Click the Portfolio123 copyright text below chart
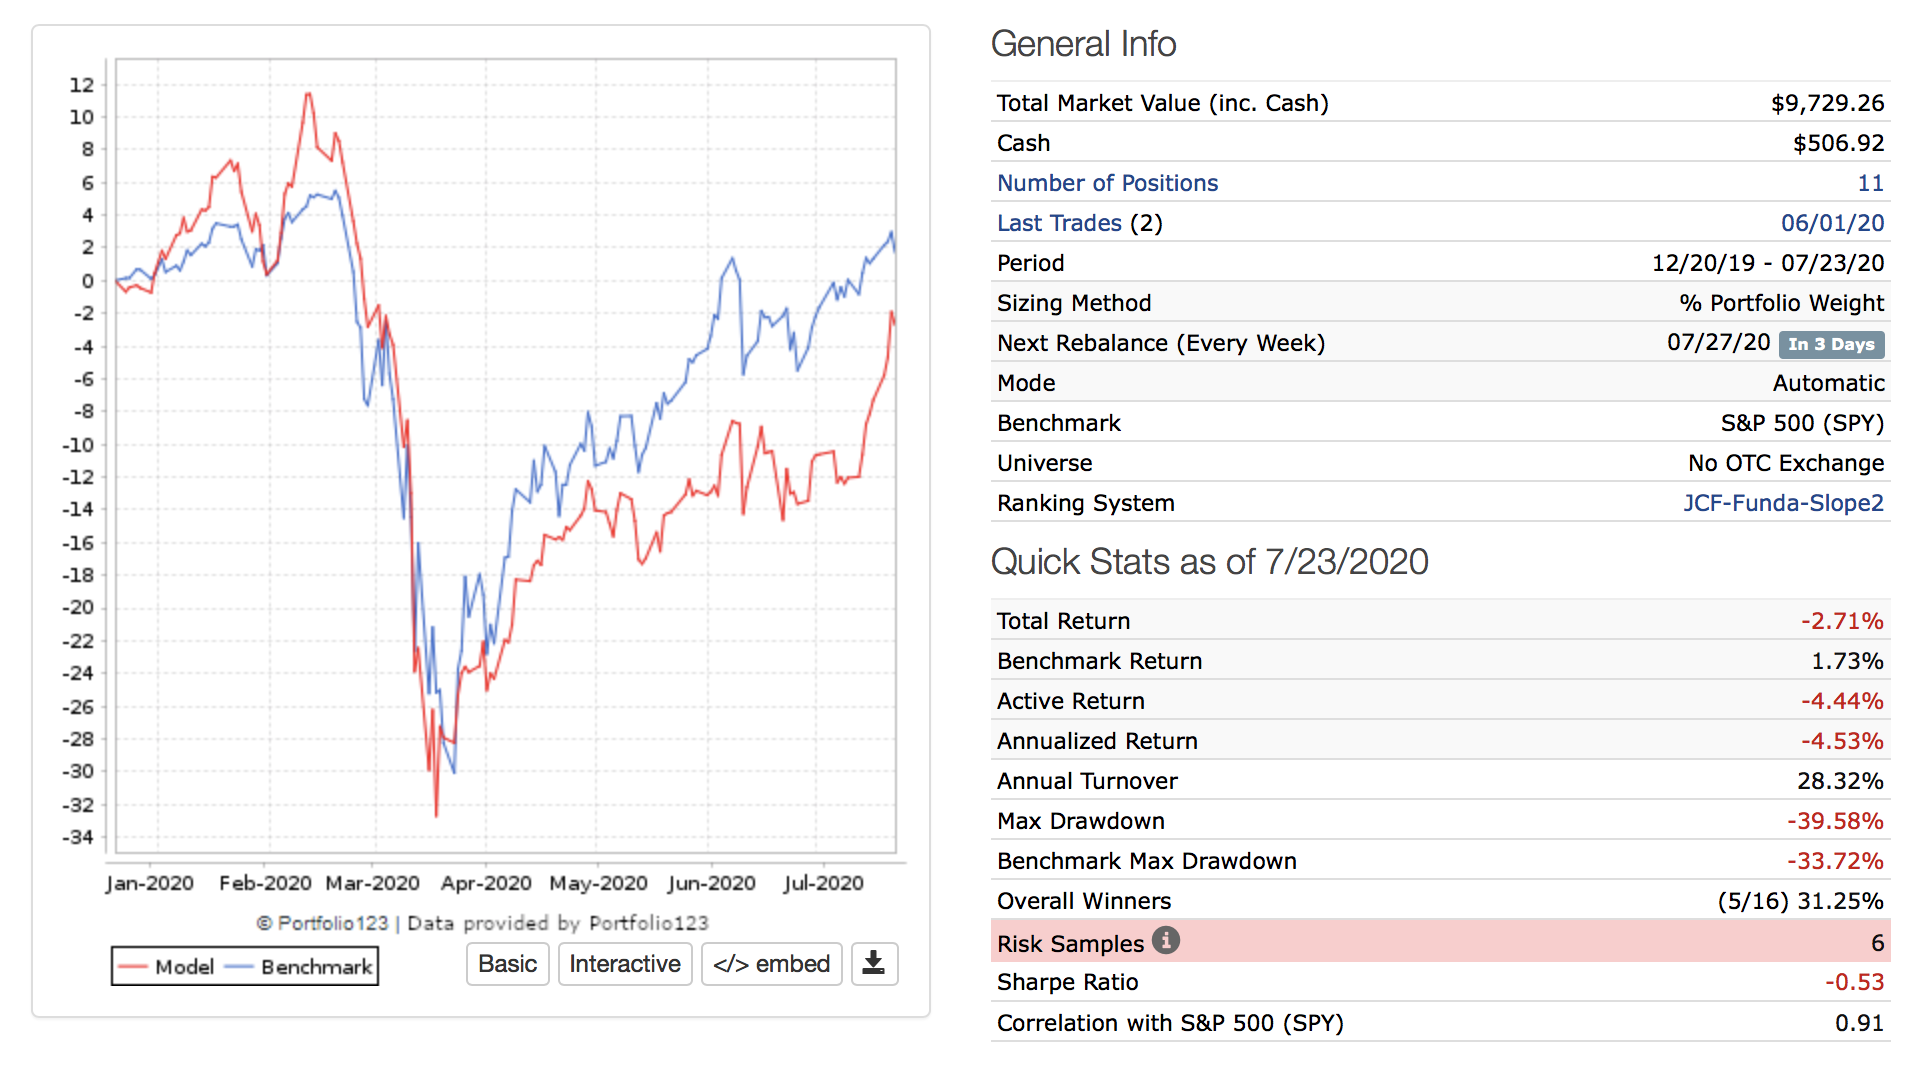 point(482,923)
